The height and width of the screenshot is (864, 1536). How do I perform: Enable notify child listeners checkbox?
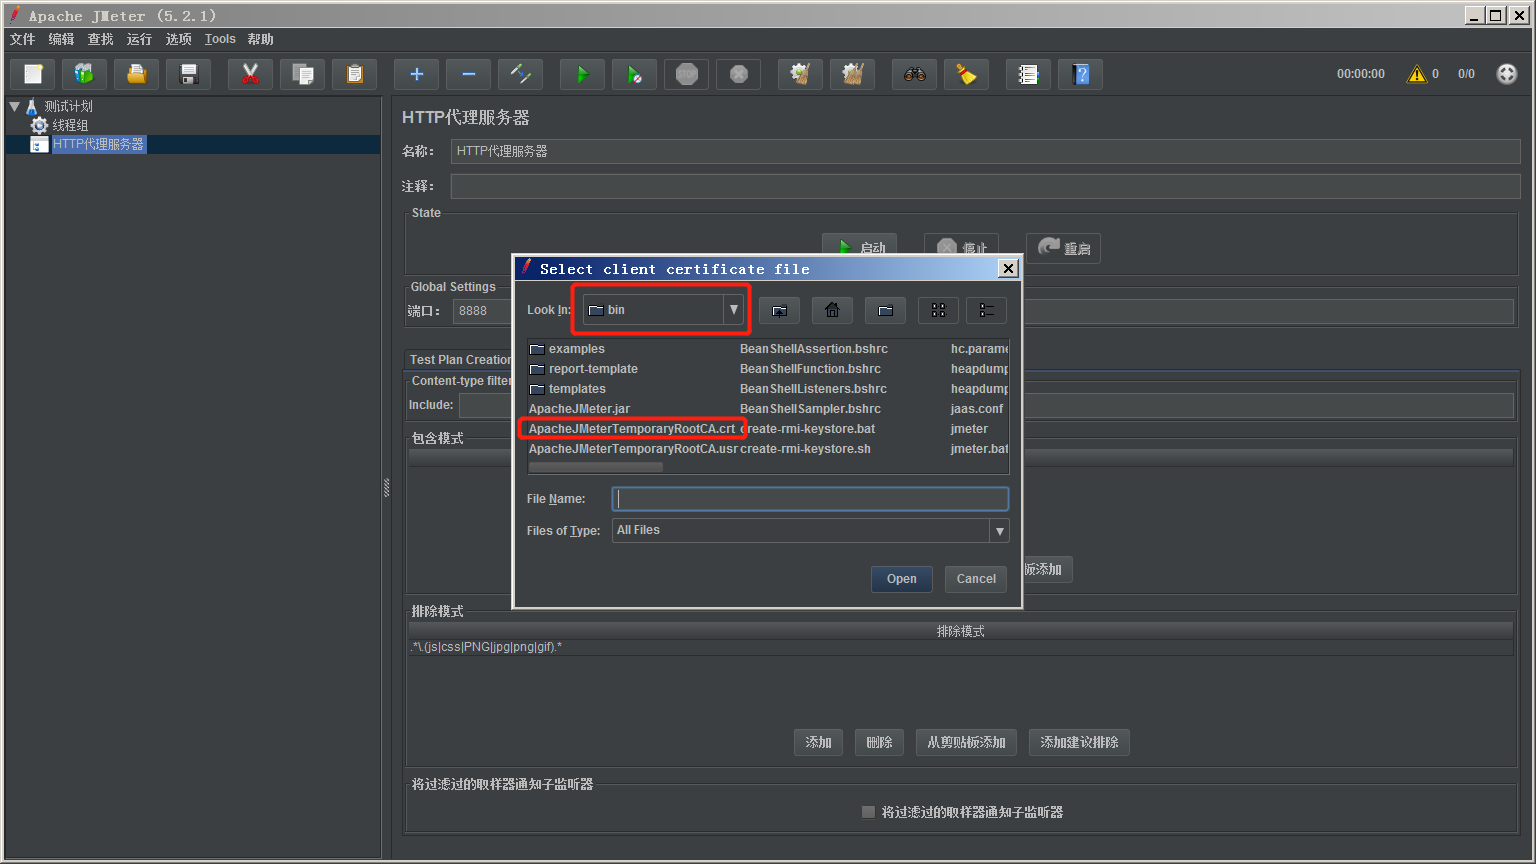click(868, 812)
